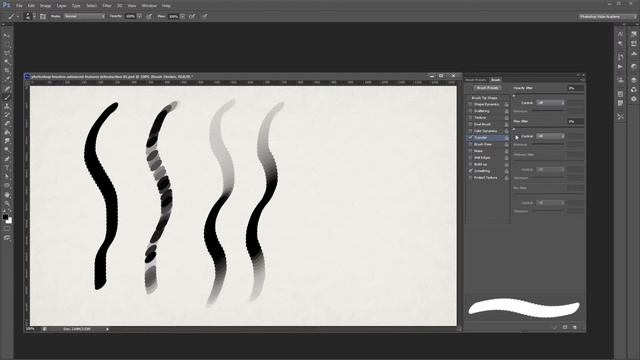This screenshot has width=640, height=360.
Task: Click the brush stroke preview thumbnail
Action: (524, 309)
